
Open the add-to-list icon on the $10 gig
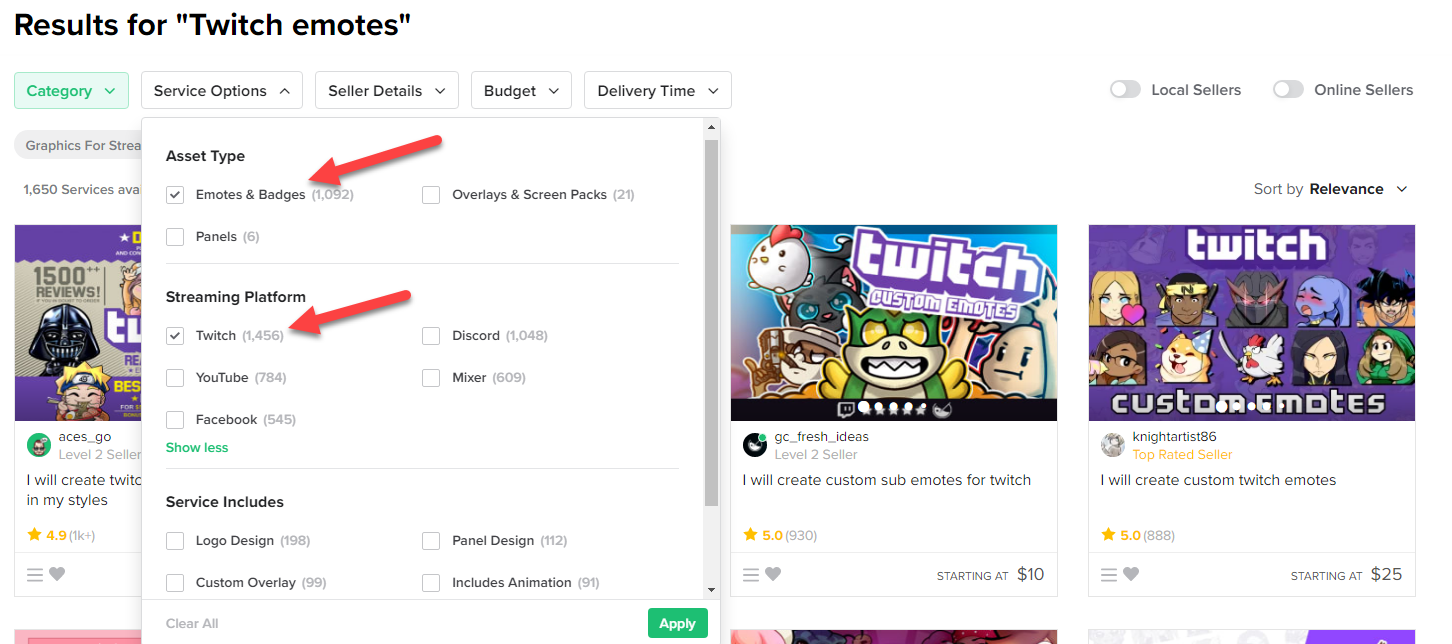point(751,574)
